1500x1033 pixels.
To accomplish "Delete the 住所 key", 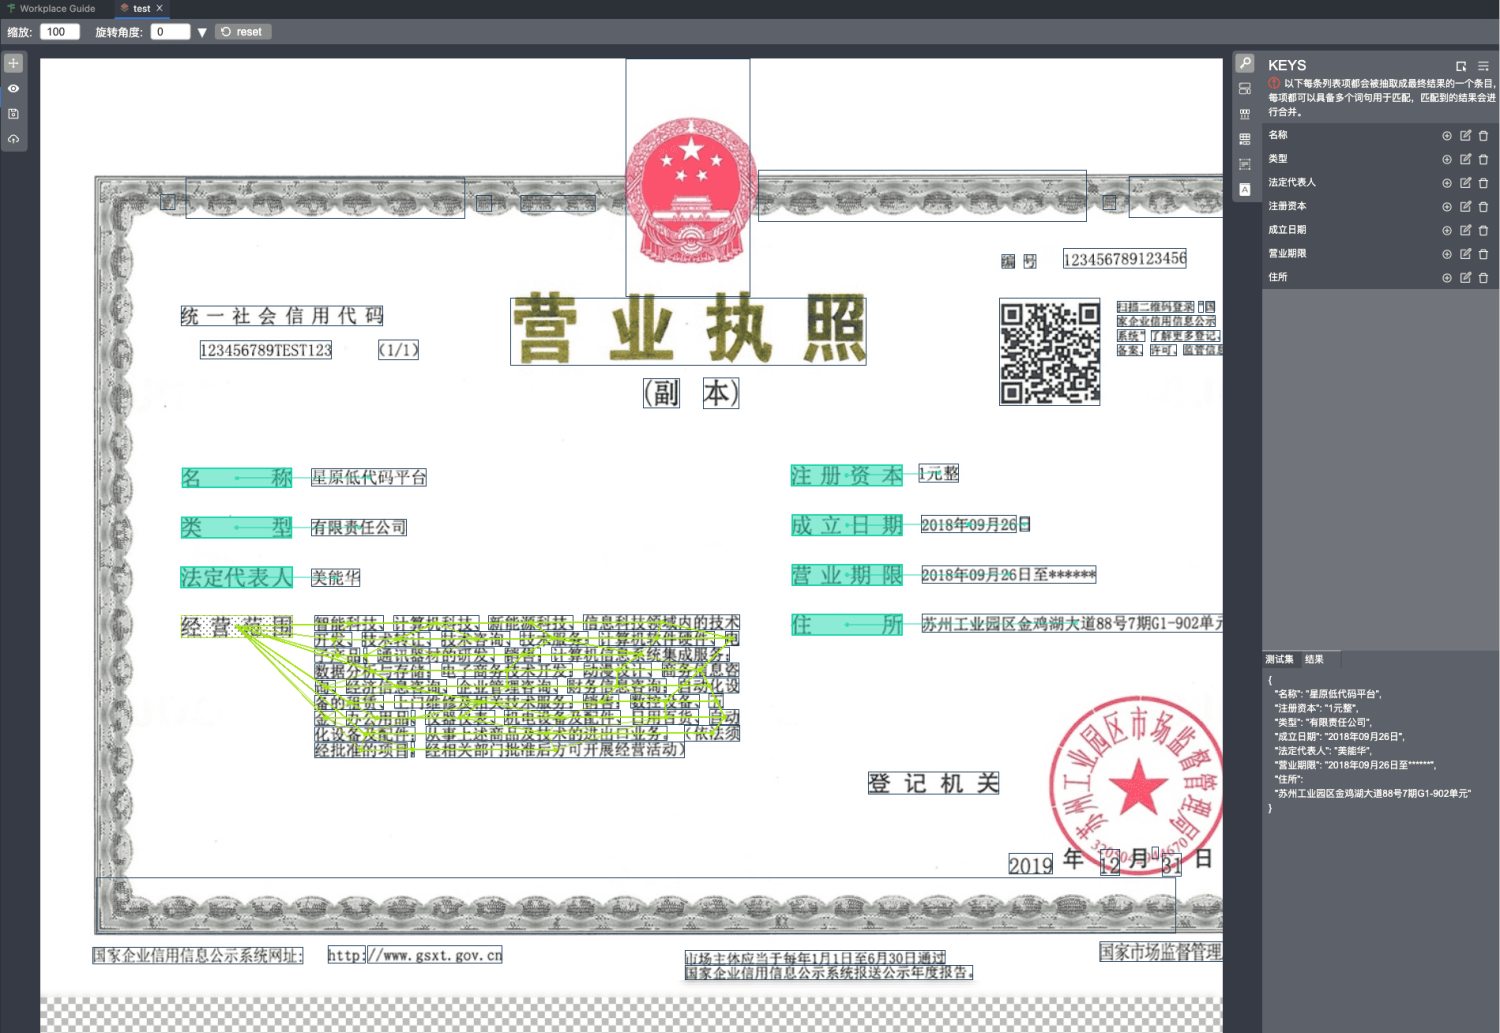I will click(1483, 277).
